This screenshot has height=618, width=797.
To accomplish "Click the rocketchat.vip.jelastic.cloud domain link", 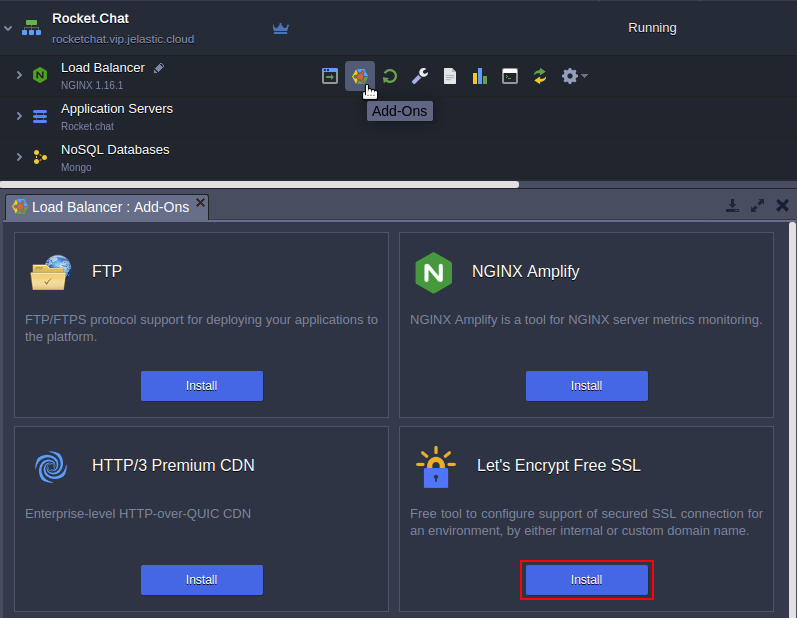I will (x=123, y=39).
